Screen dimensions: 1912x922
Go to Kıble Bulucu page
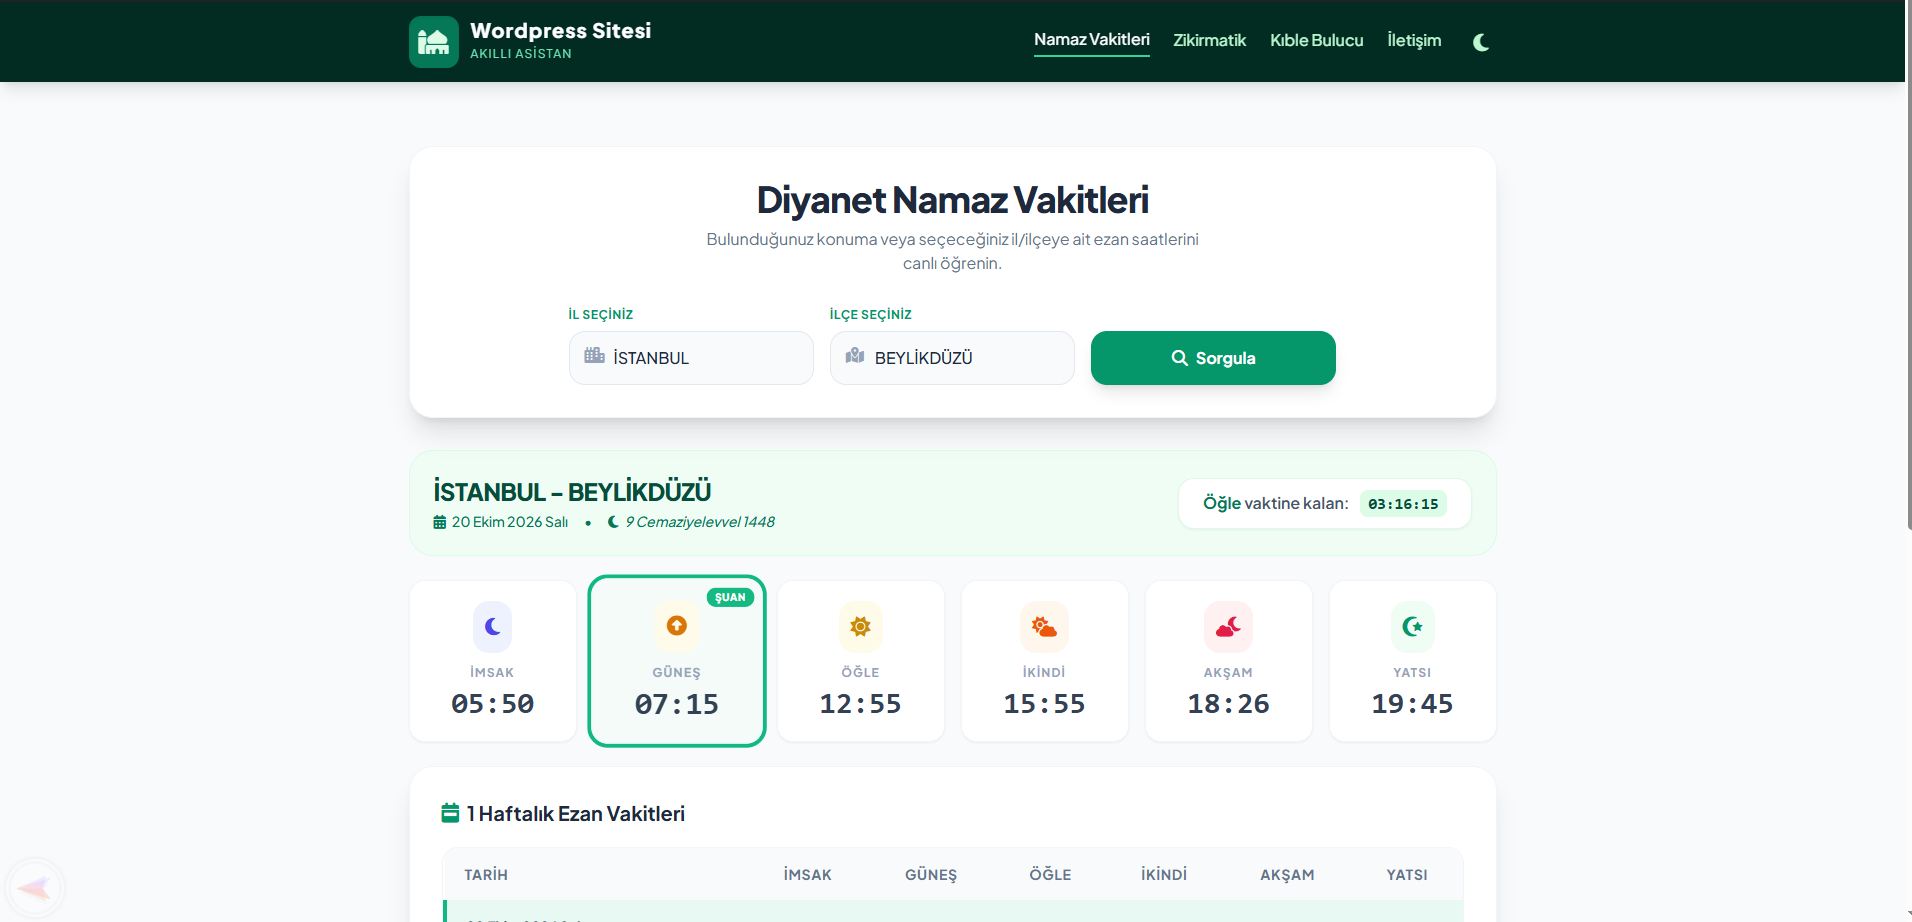pyautogui.click(x=1316, y=41)
